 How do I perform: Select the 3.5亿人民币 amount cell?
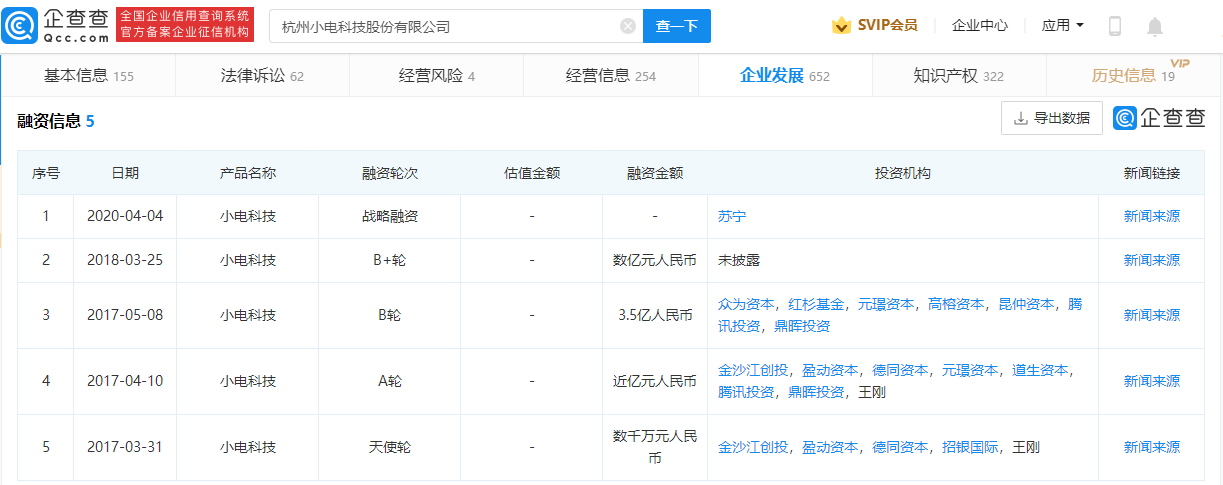click(x=655, y=315)
